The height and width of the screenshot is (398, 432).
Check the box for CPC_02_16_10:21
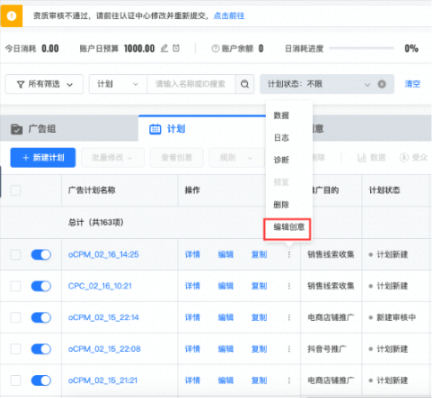[x=16, y=286]
